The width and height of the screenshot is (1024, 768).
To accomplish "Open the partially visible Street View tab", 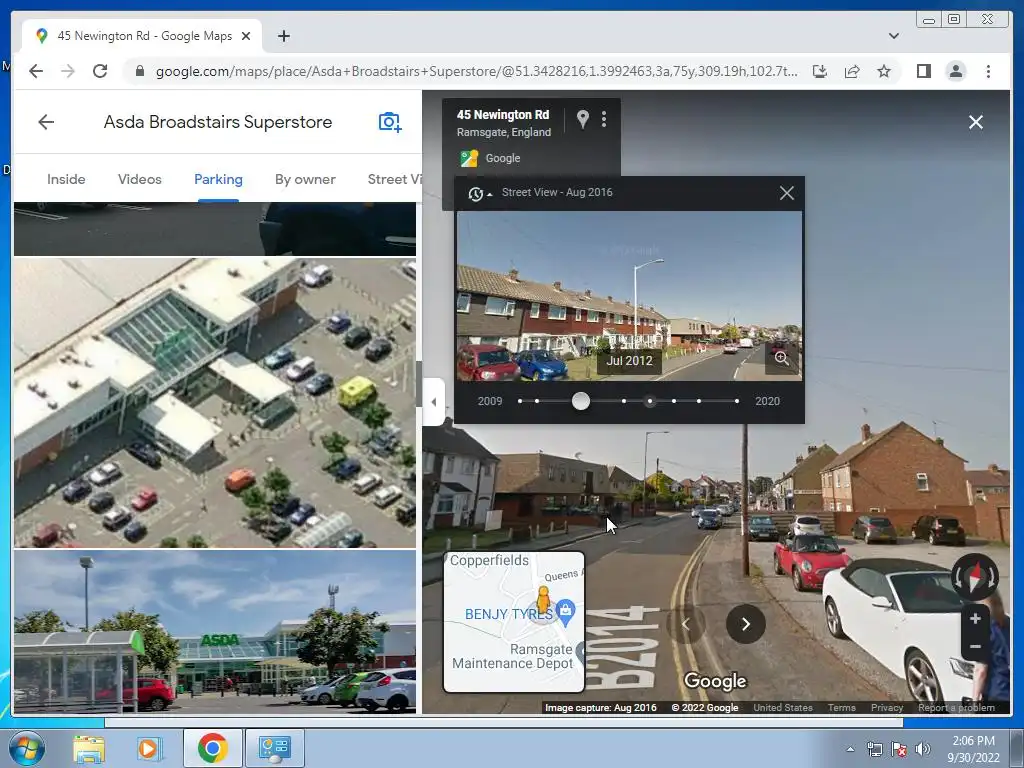I will pyautogui.click(x=394, y=179).
